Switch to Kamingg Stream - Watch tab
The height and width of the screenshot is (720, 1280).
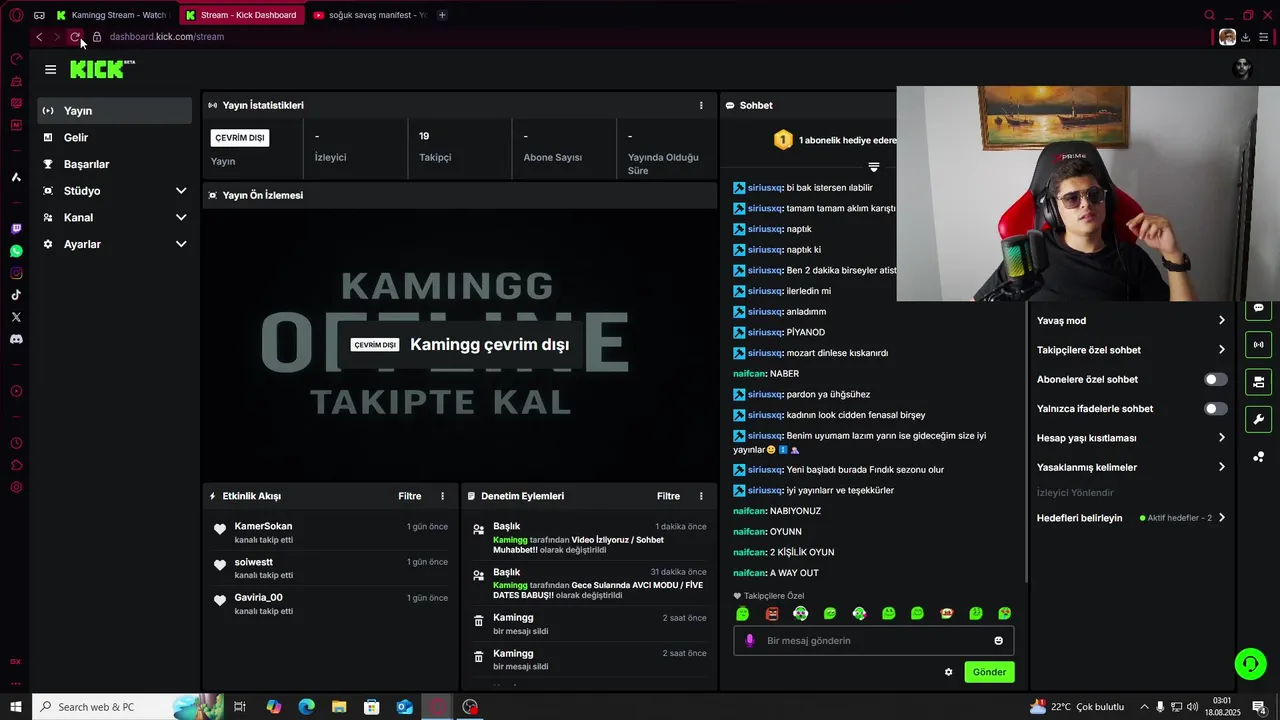click(x=111, y=15)
